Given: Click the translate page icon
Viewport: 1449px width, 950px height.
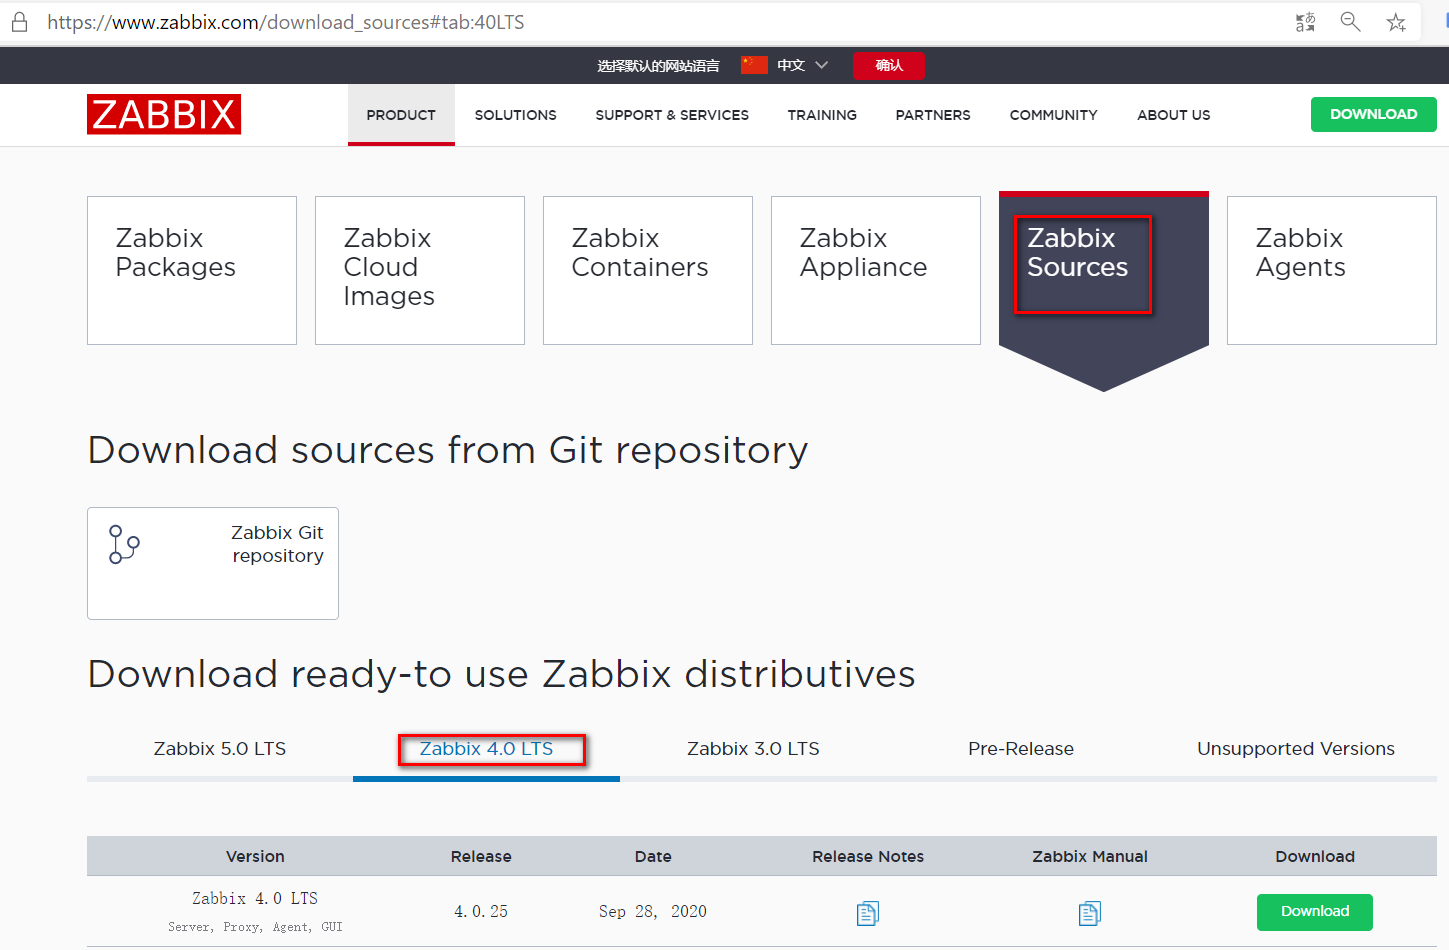Looking at the screenshot, I should click(1305, 22).
